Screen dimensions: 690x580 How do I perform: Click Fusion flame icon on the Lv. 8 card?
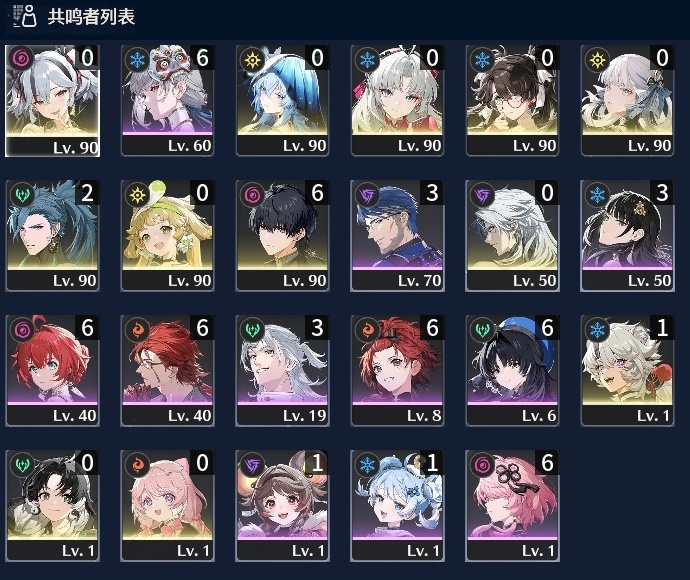pos(367,329)
